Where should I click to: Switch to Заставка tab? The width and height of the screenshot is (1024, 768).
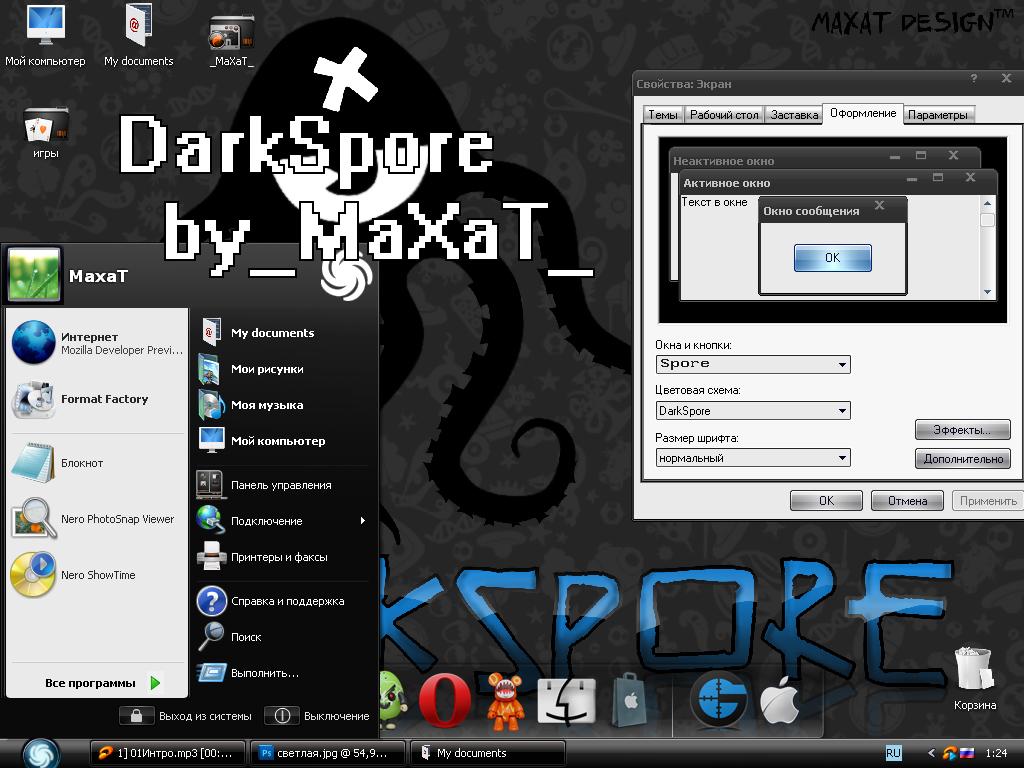pos(794,114)
